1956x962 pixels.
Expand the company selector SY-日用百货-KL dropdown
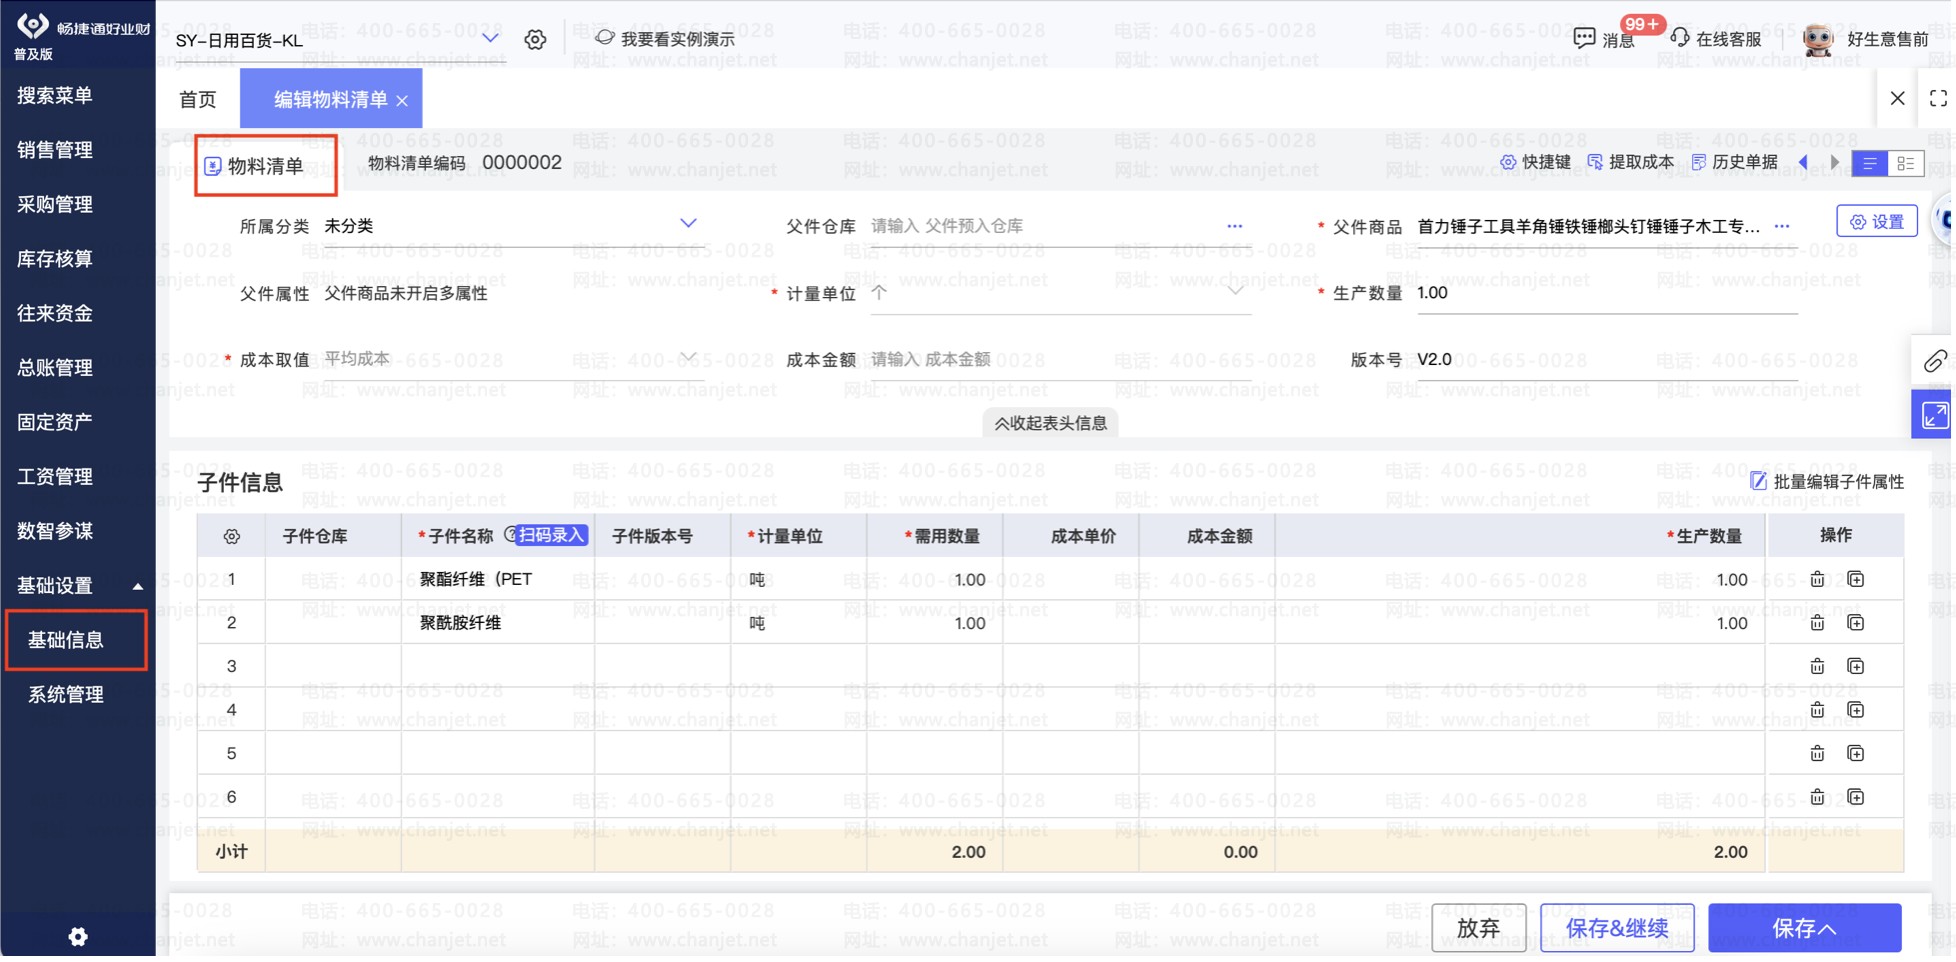490,39
